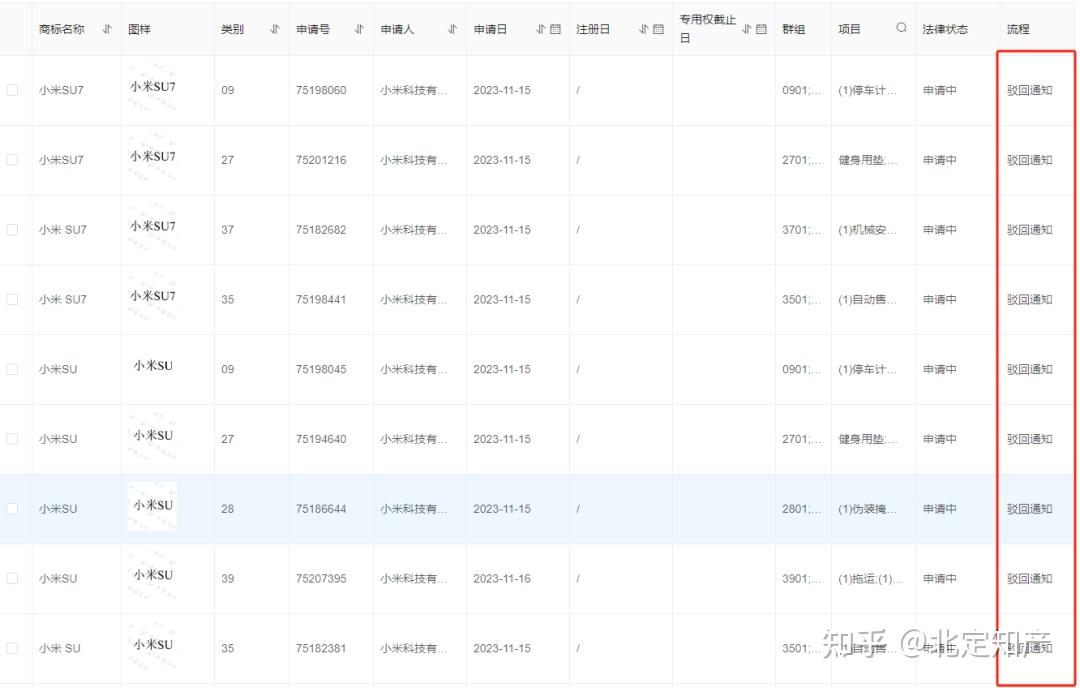This screenshot has height=688, width=1080.
Task: Check the row with application number 75198060
Action: (x=12, y=90)
